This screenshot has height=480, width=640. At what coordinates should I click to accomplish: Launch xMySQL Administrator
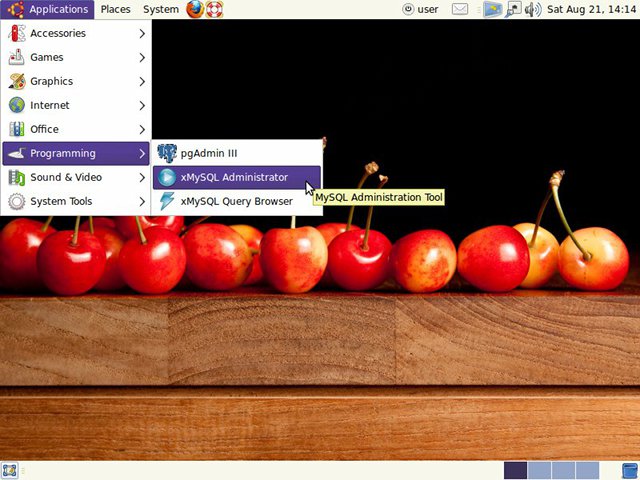tap(237, 178)
